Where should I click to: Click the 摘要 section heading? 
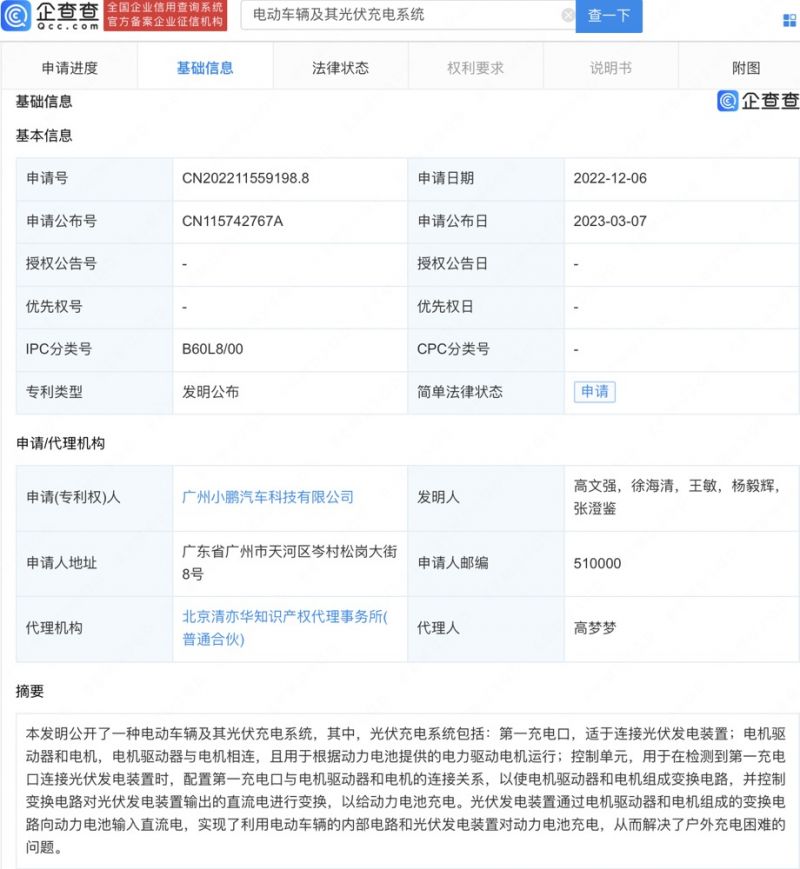pos(30,691)
